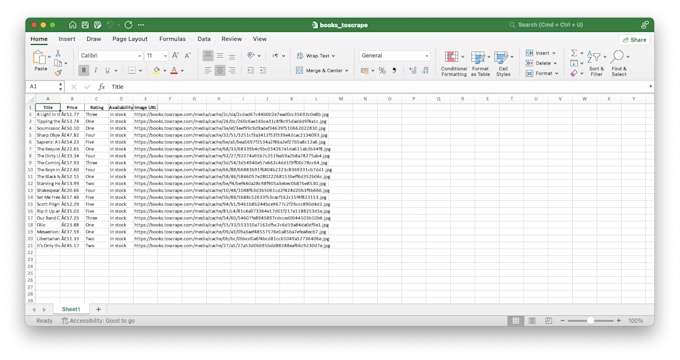The image size is (680, 360).
Task: Add a new sheet with plus button
Action: point(98,309)
